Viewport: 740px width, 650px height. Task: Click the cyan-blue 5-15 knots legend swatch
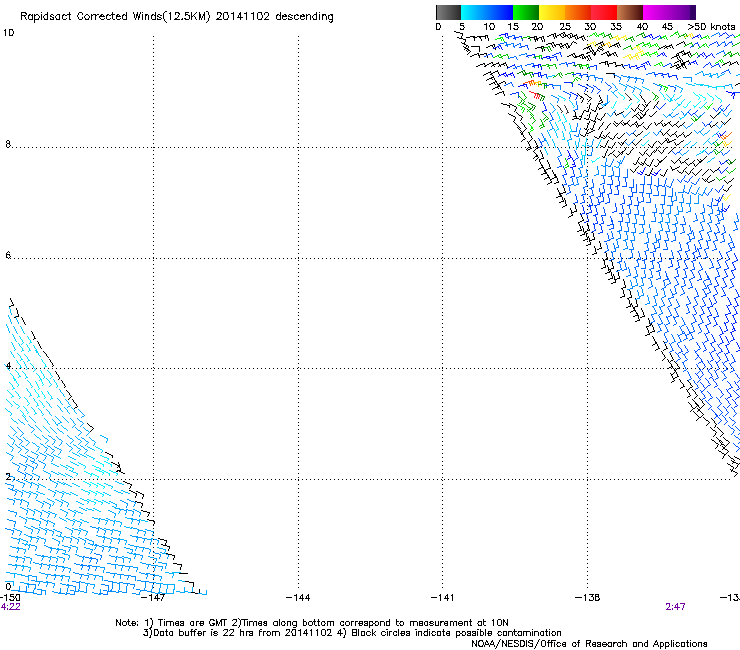point(487,12)
